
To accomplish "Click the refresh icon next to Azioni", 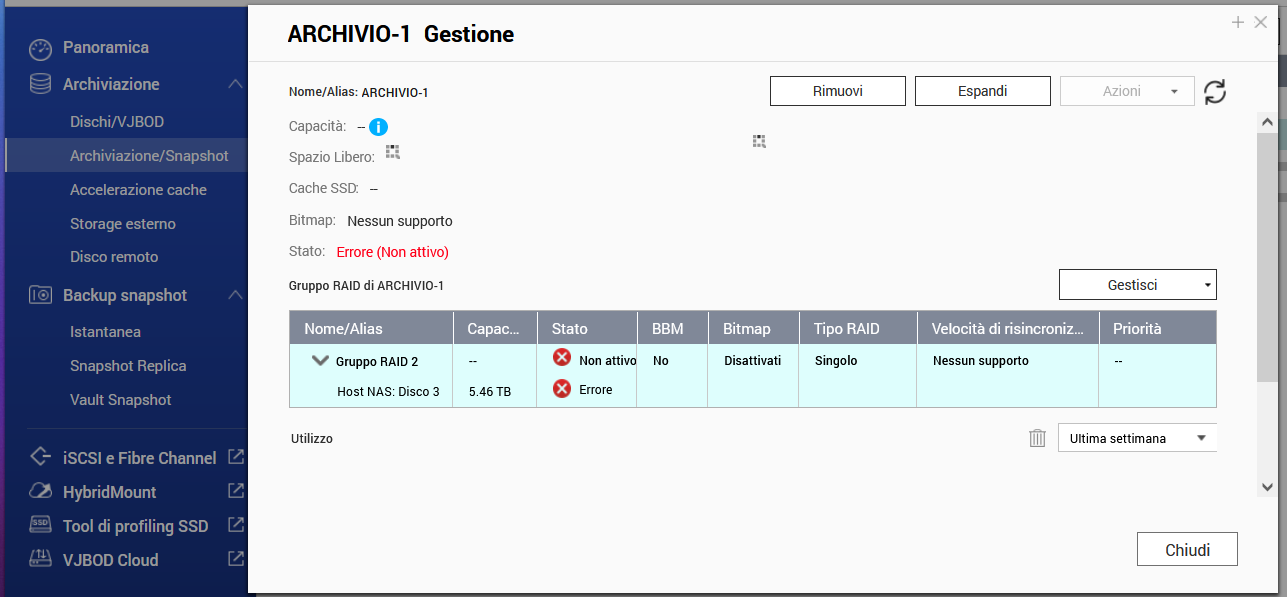I will (x=1215, y=92).
